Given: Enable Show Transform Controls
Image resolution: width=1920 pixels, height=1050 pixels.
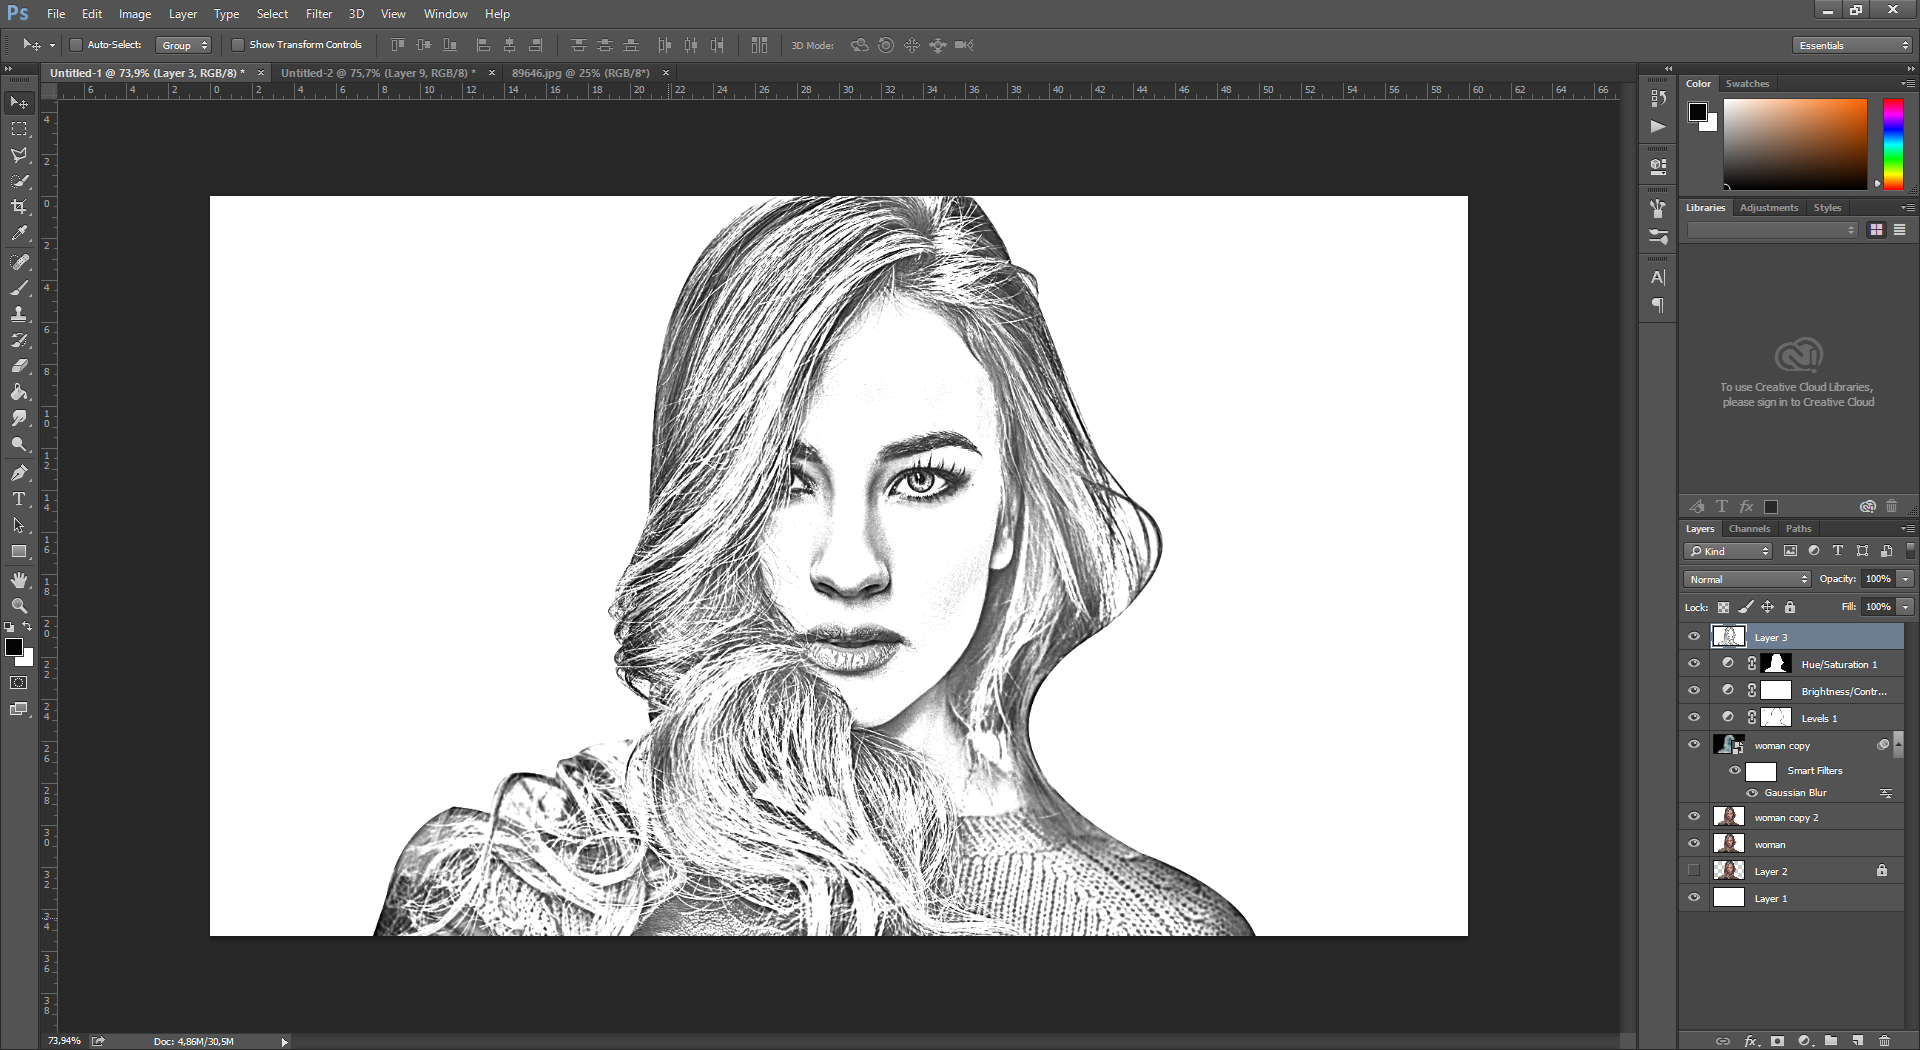Looking at the screenshot, I should (x=238, y=44).
